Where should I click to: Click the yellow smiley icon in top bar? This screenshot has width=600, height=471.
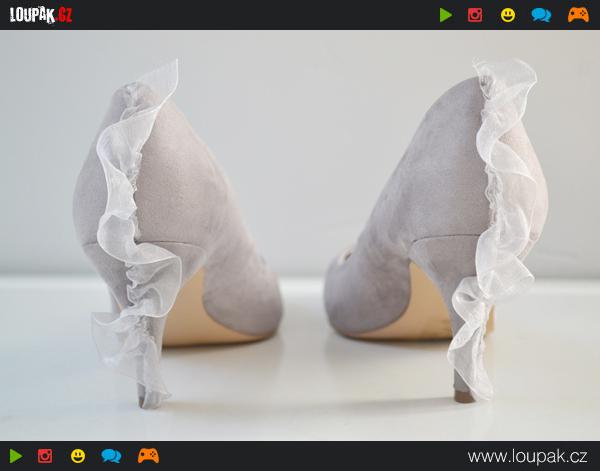click(x=508, y=15)
